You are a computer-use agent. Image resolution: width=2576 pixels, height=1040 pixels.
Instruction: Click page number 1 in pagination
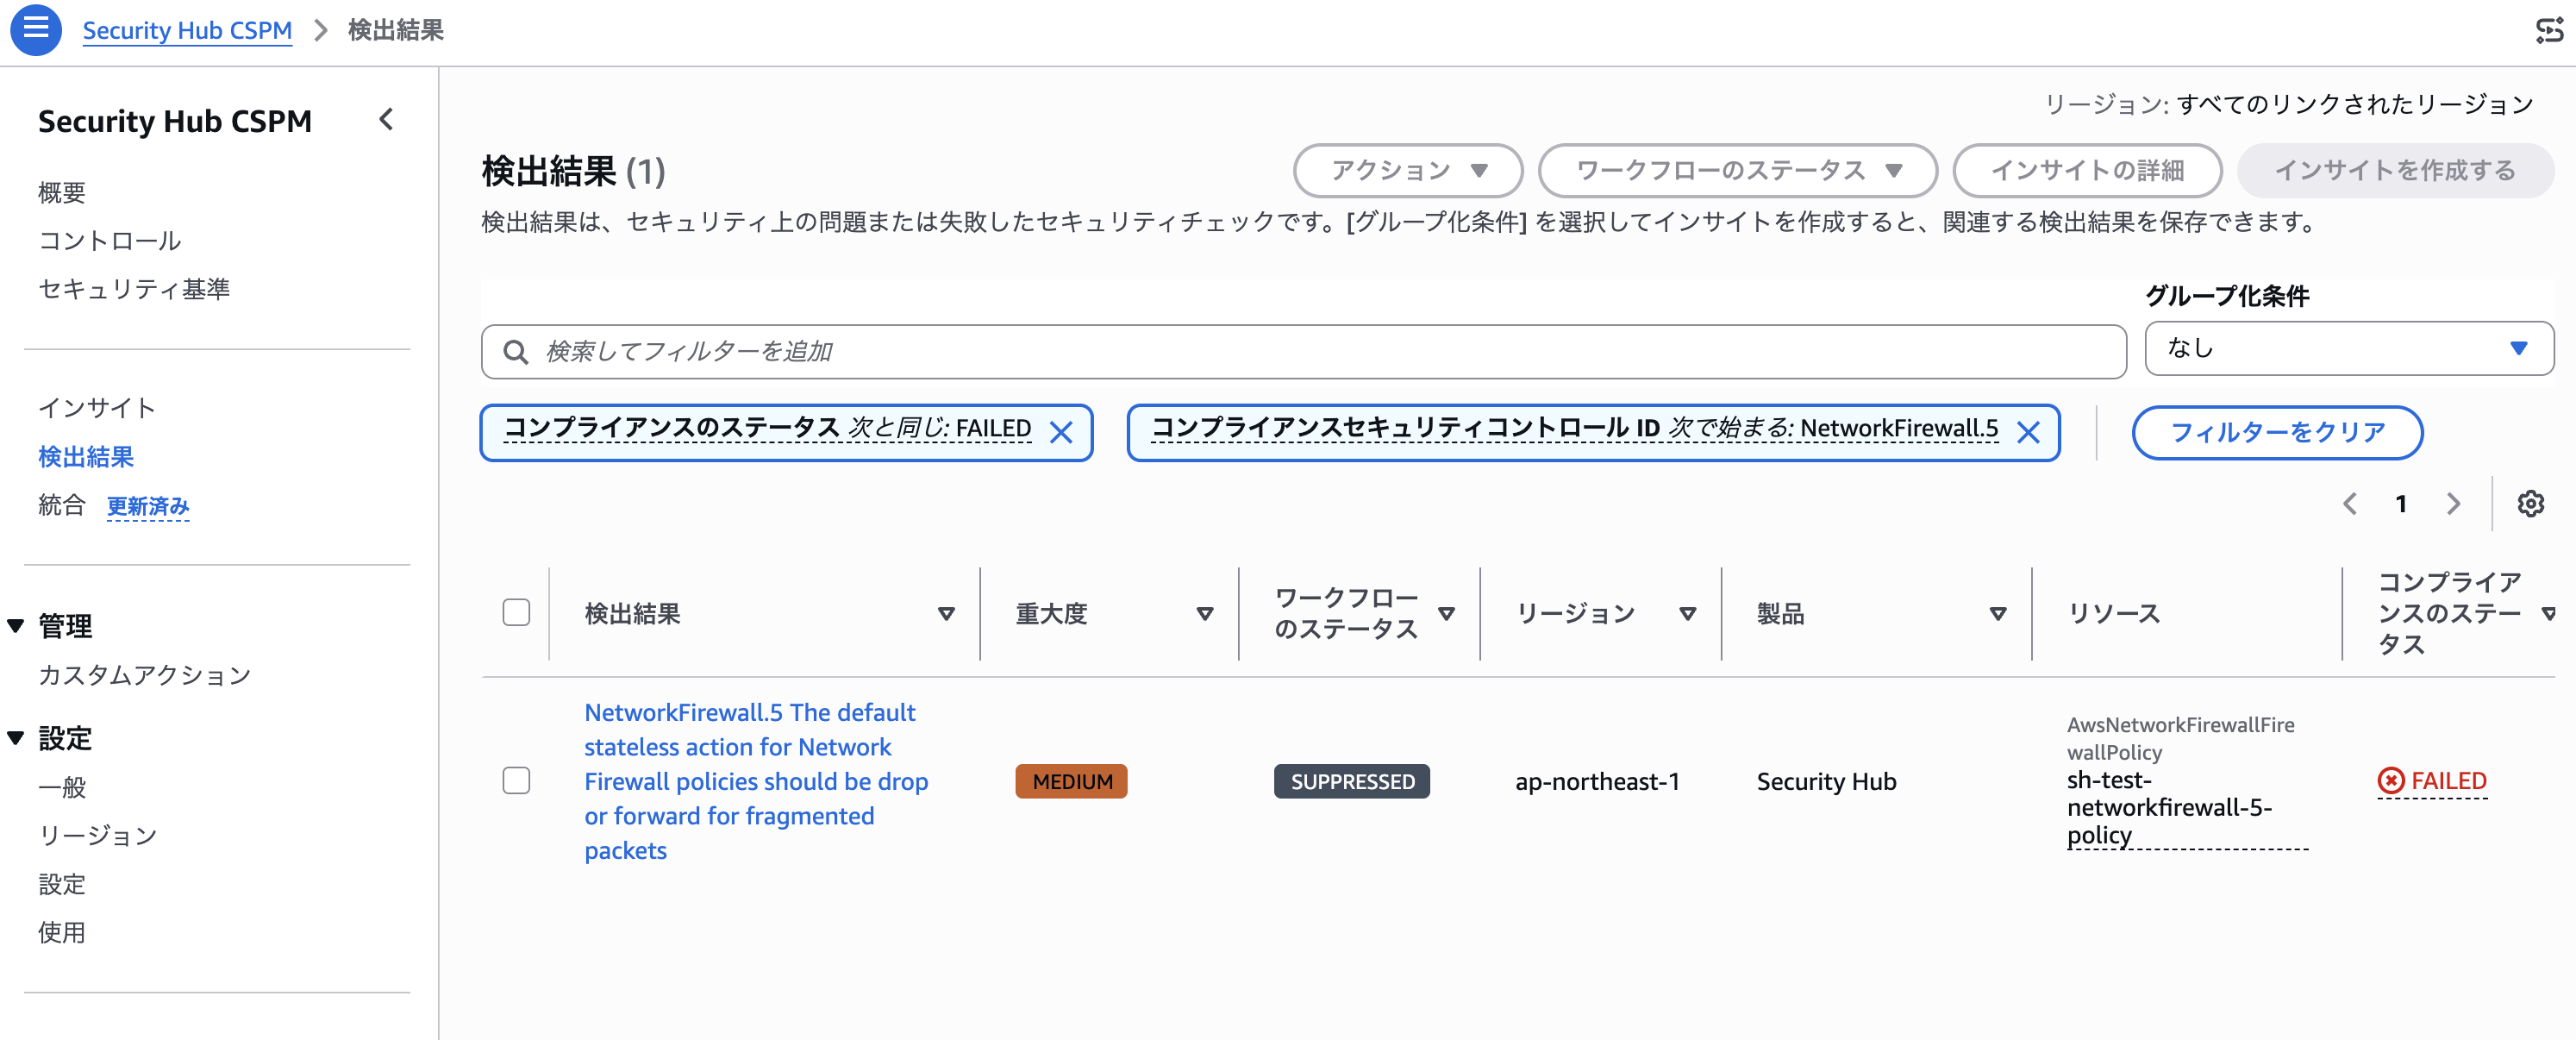pos(2401,504)
